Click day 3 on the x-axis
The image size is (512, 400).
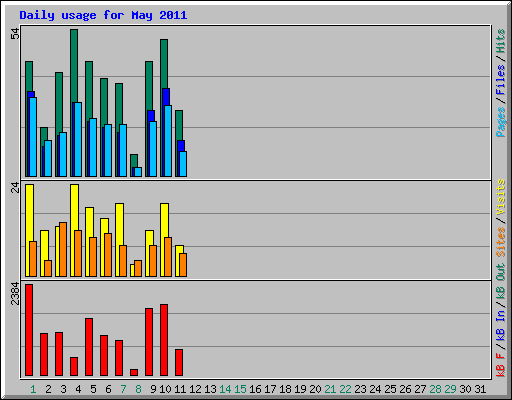63,389
